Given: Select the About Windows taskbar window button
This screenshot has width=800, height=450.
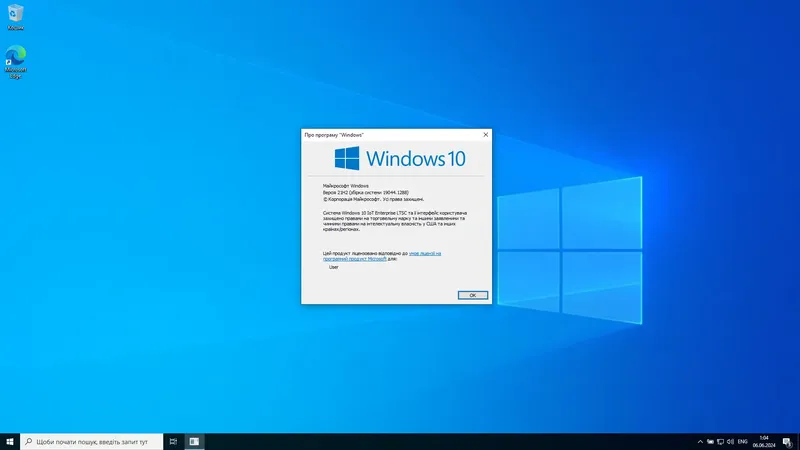Looking at the screenshot, I should tap(194, 441).
